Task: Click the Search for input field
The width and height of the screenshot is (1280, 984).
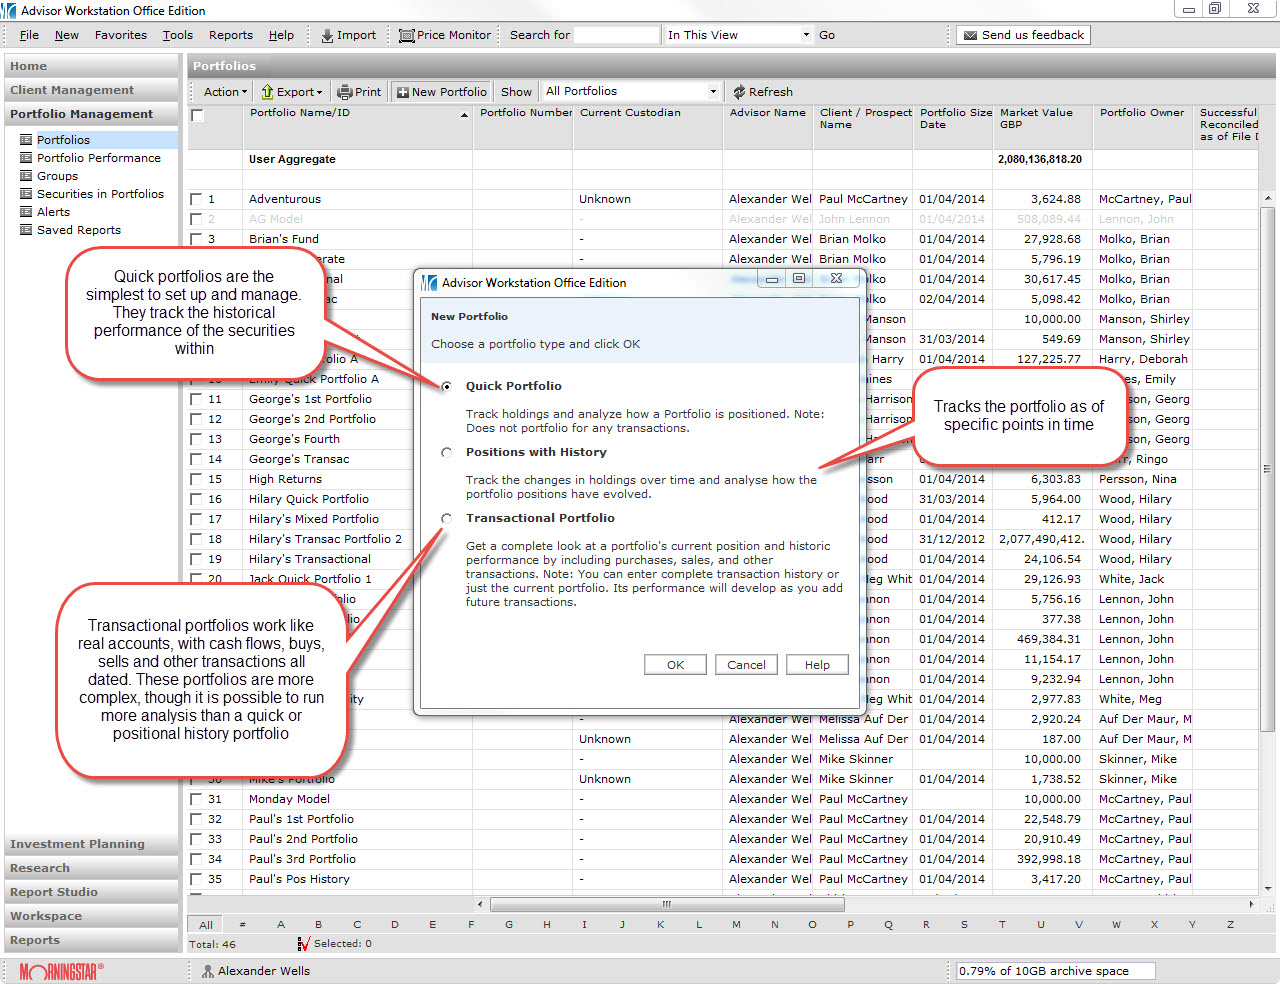Action: pos(616,35)
